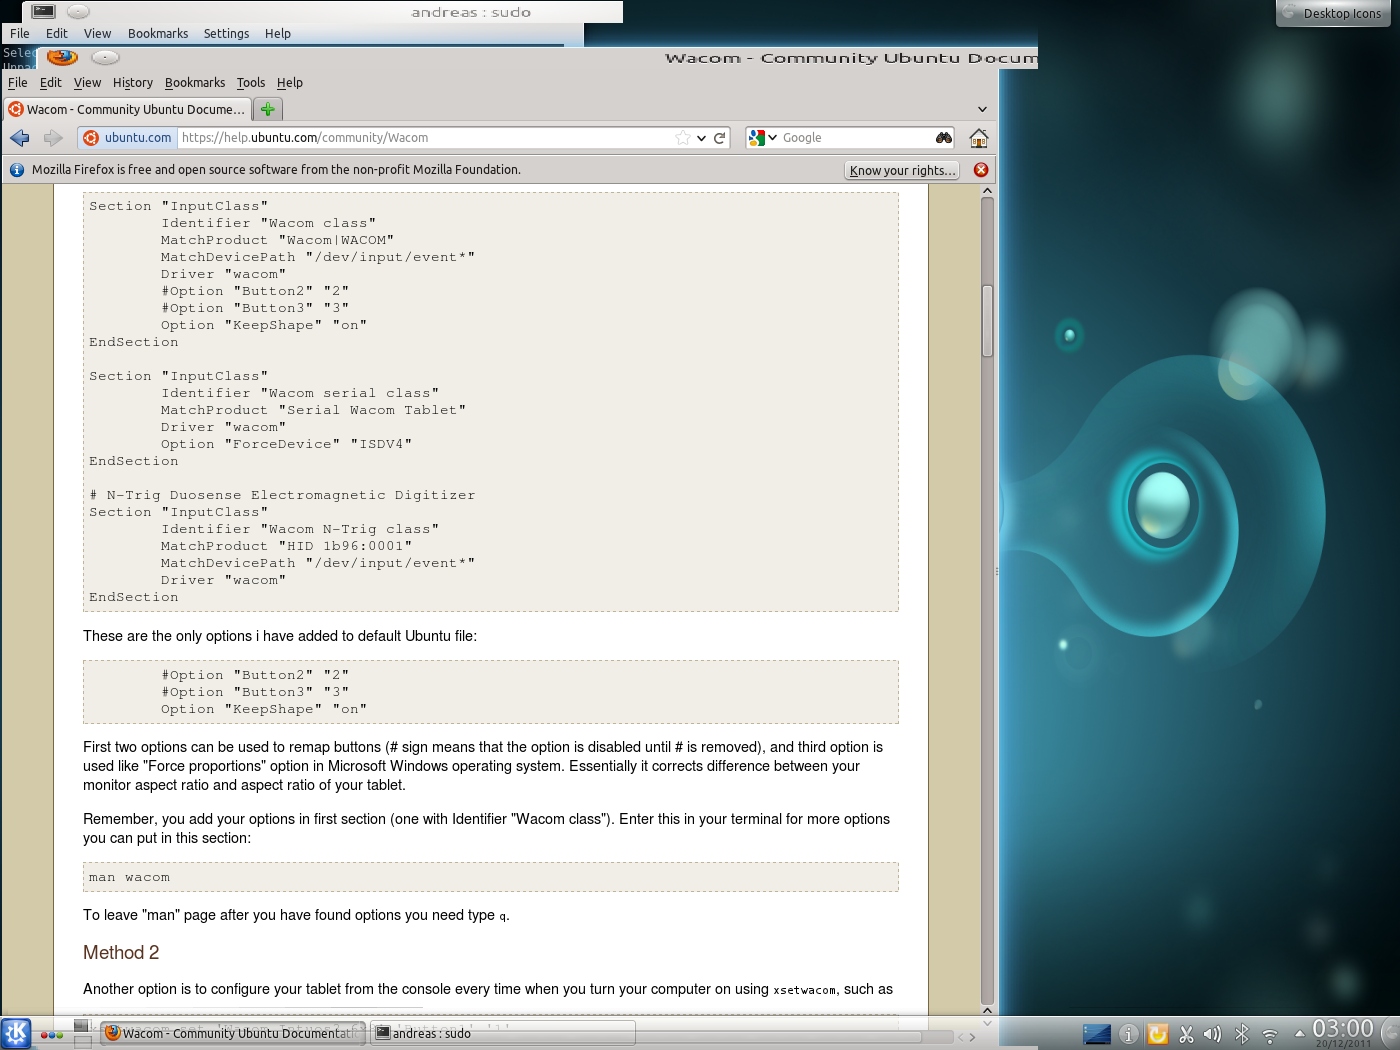Click the notification bar info icon
The image size is (1400, 1050).
(17, 170)
